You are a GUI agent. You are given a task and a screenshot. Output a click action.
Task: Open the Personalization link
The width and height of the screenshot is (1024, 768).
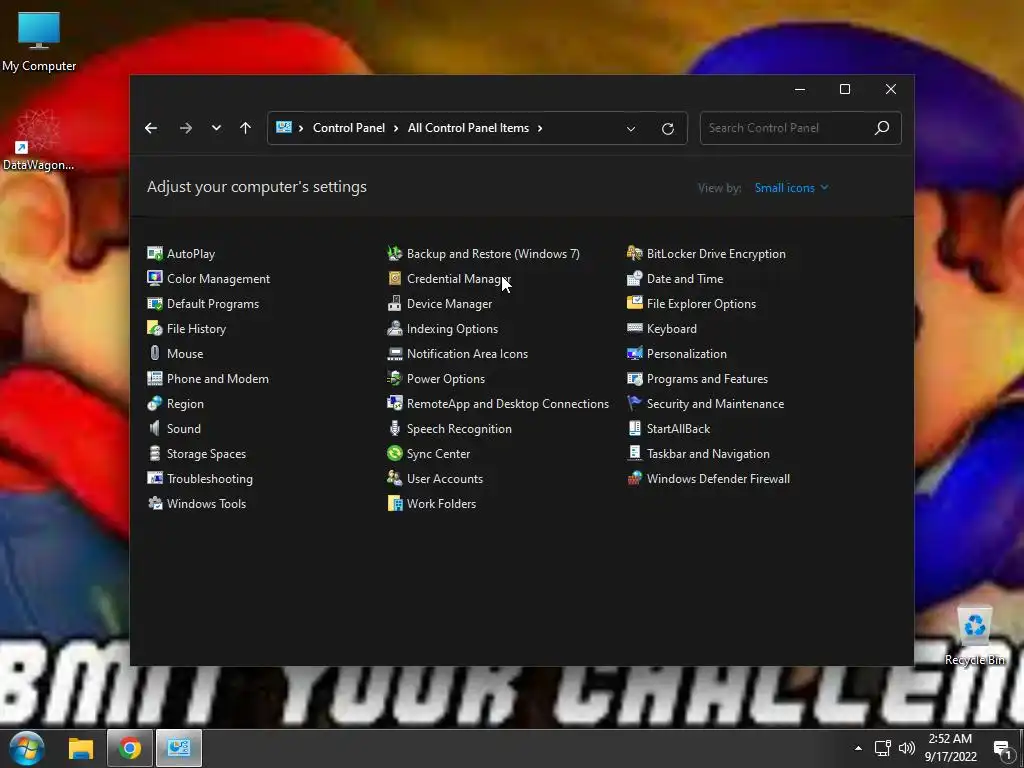(x=686, y=353)
